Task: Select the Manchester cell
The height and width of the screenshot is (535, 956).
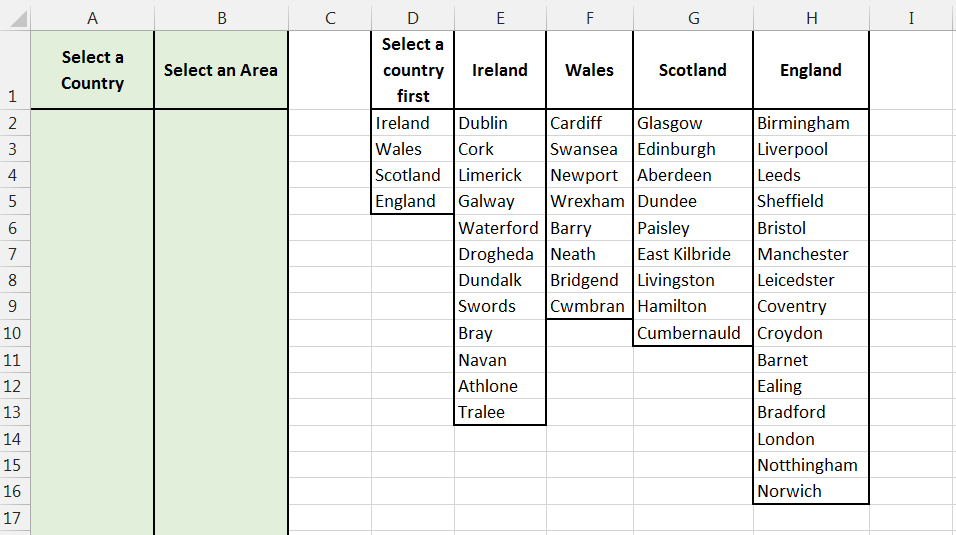Action: [811, 254]
